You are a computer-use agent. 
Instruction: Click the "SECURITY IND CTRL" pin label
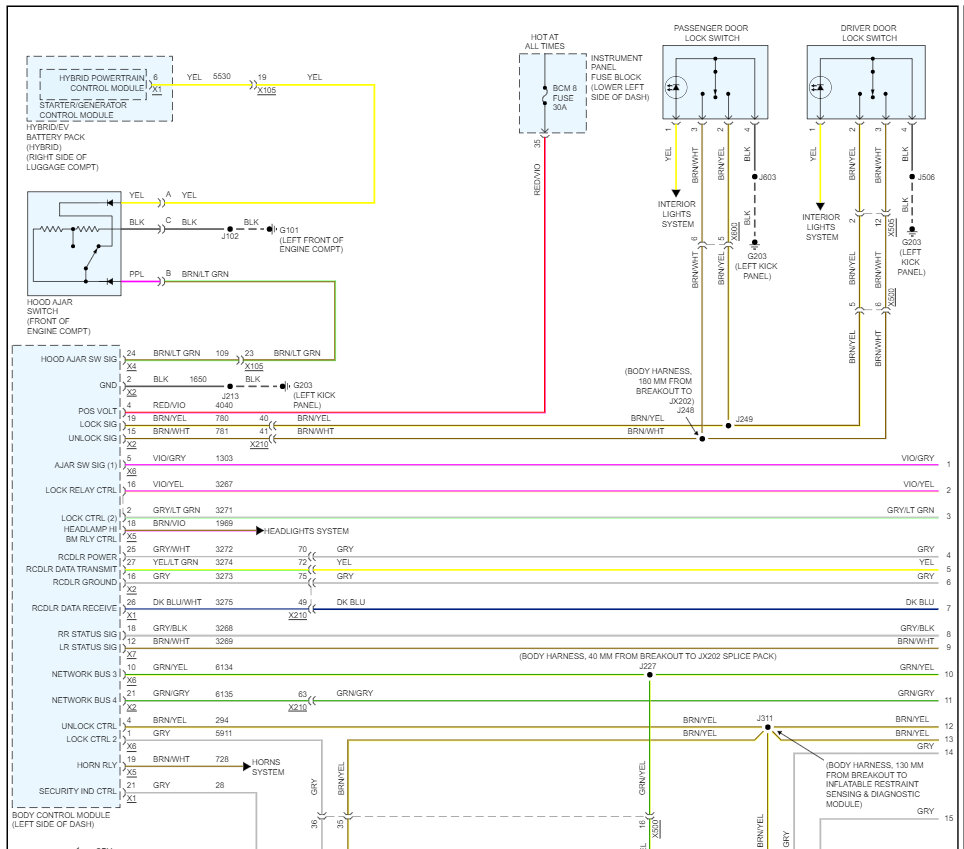pos(77,791)
